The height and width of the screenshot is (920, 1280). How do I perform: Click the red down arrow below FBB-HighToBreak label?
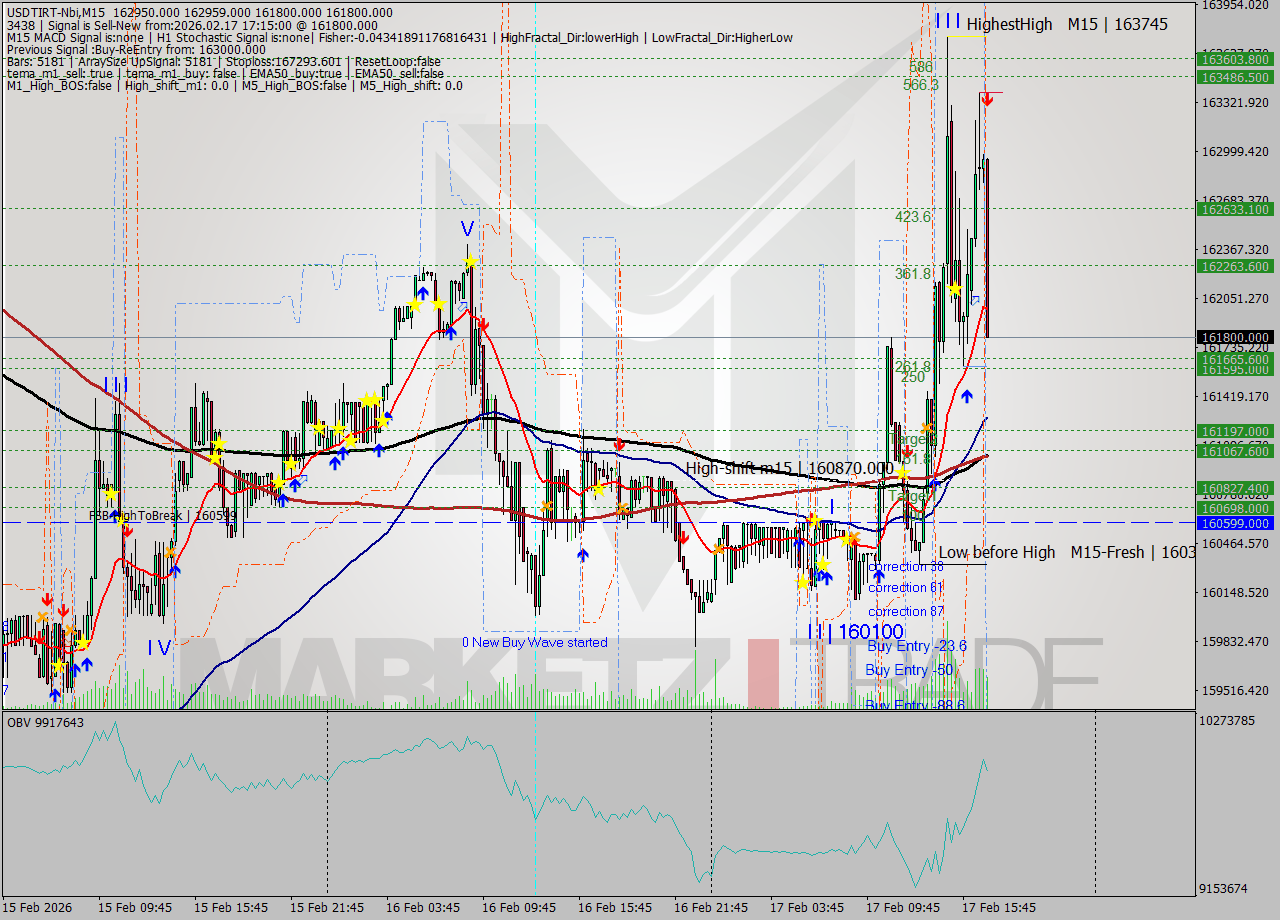[128, 532]
